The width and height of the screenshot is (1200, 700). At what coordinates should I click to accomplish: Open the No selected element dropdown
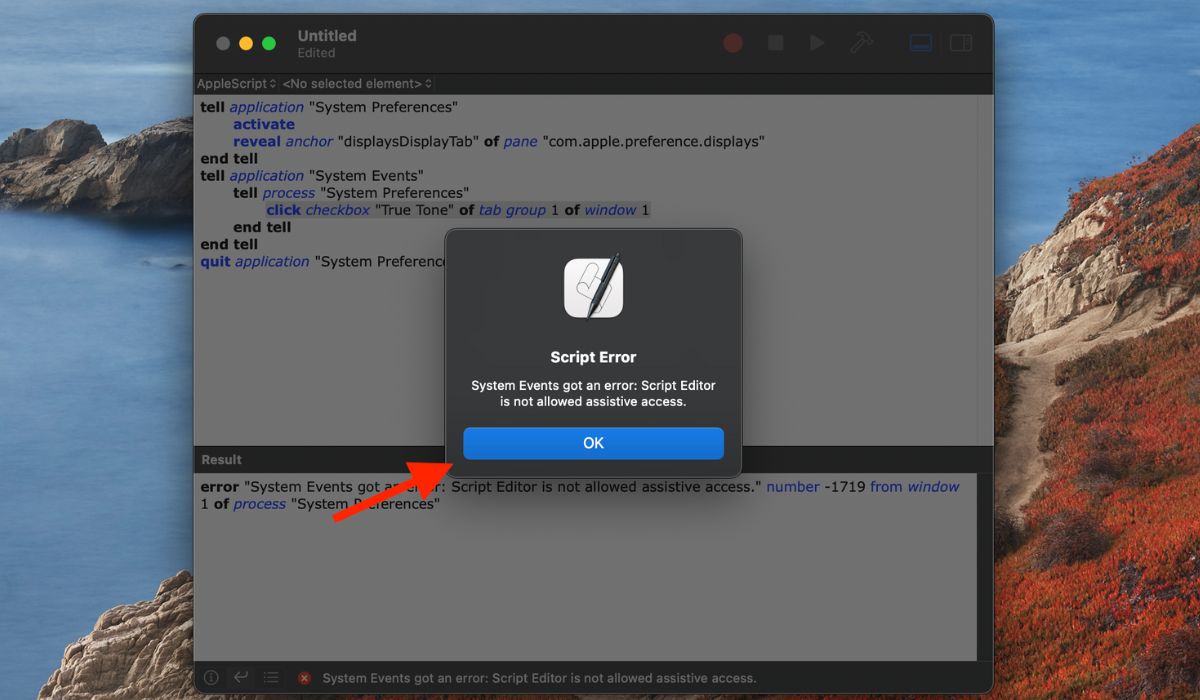[355, 84]
